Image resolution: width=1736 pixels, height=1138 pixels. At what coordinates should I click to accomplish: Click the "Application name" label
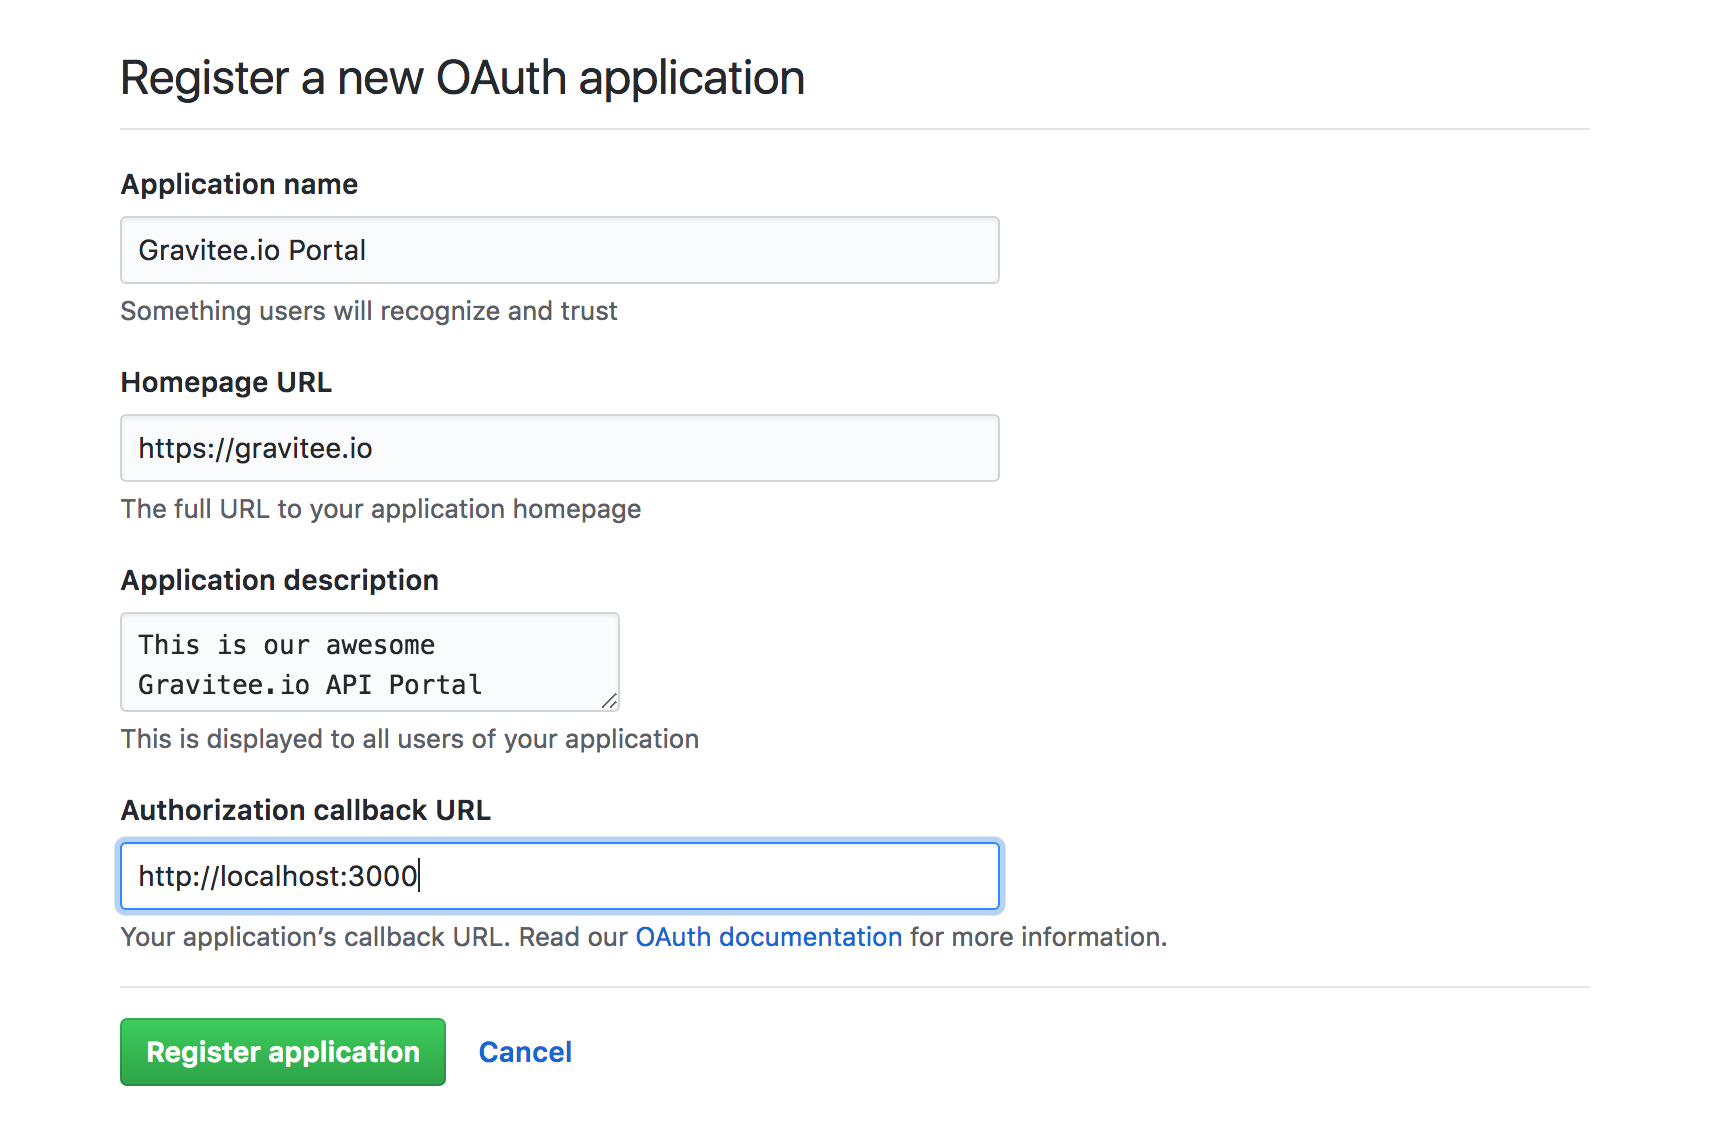(239, 184)
